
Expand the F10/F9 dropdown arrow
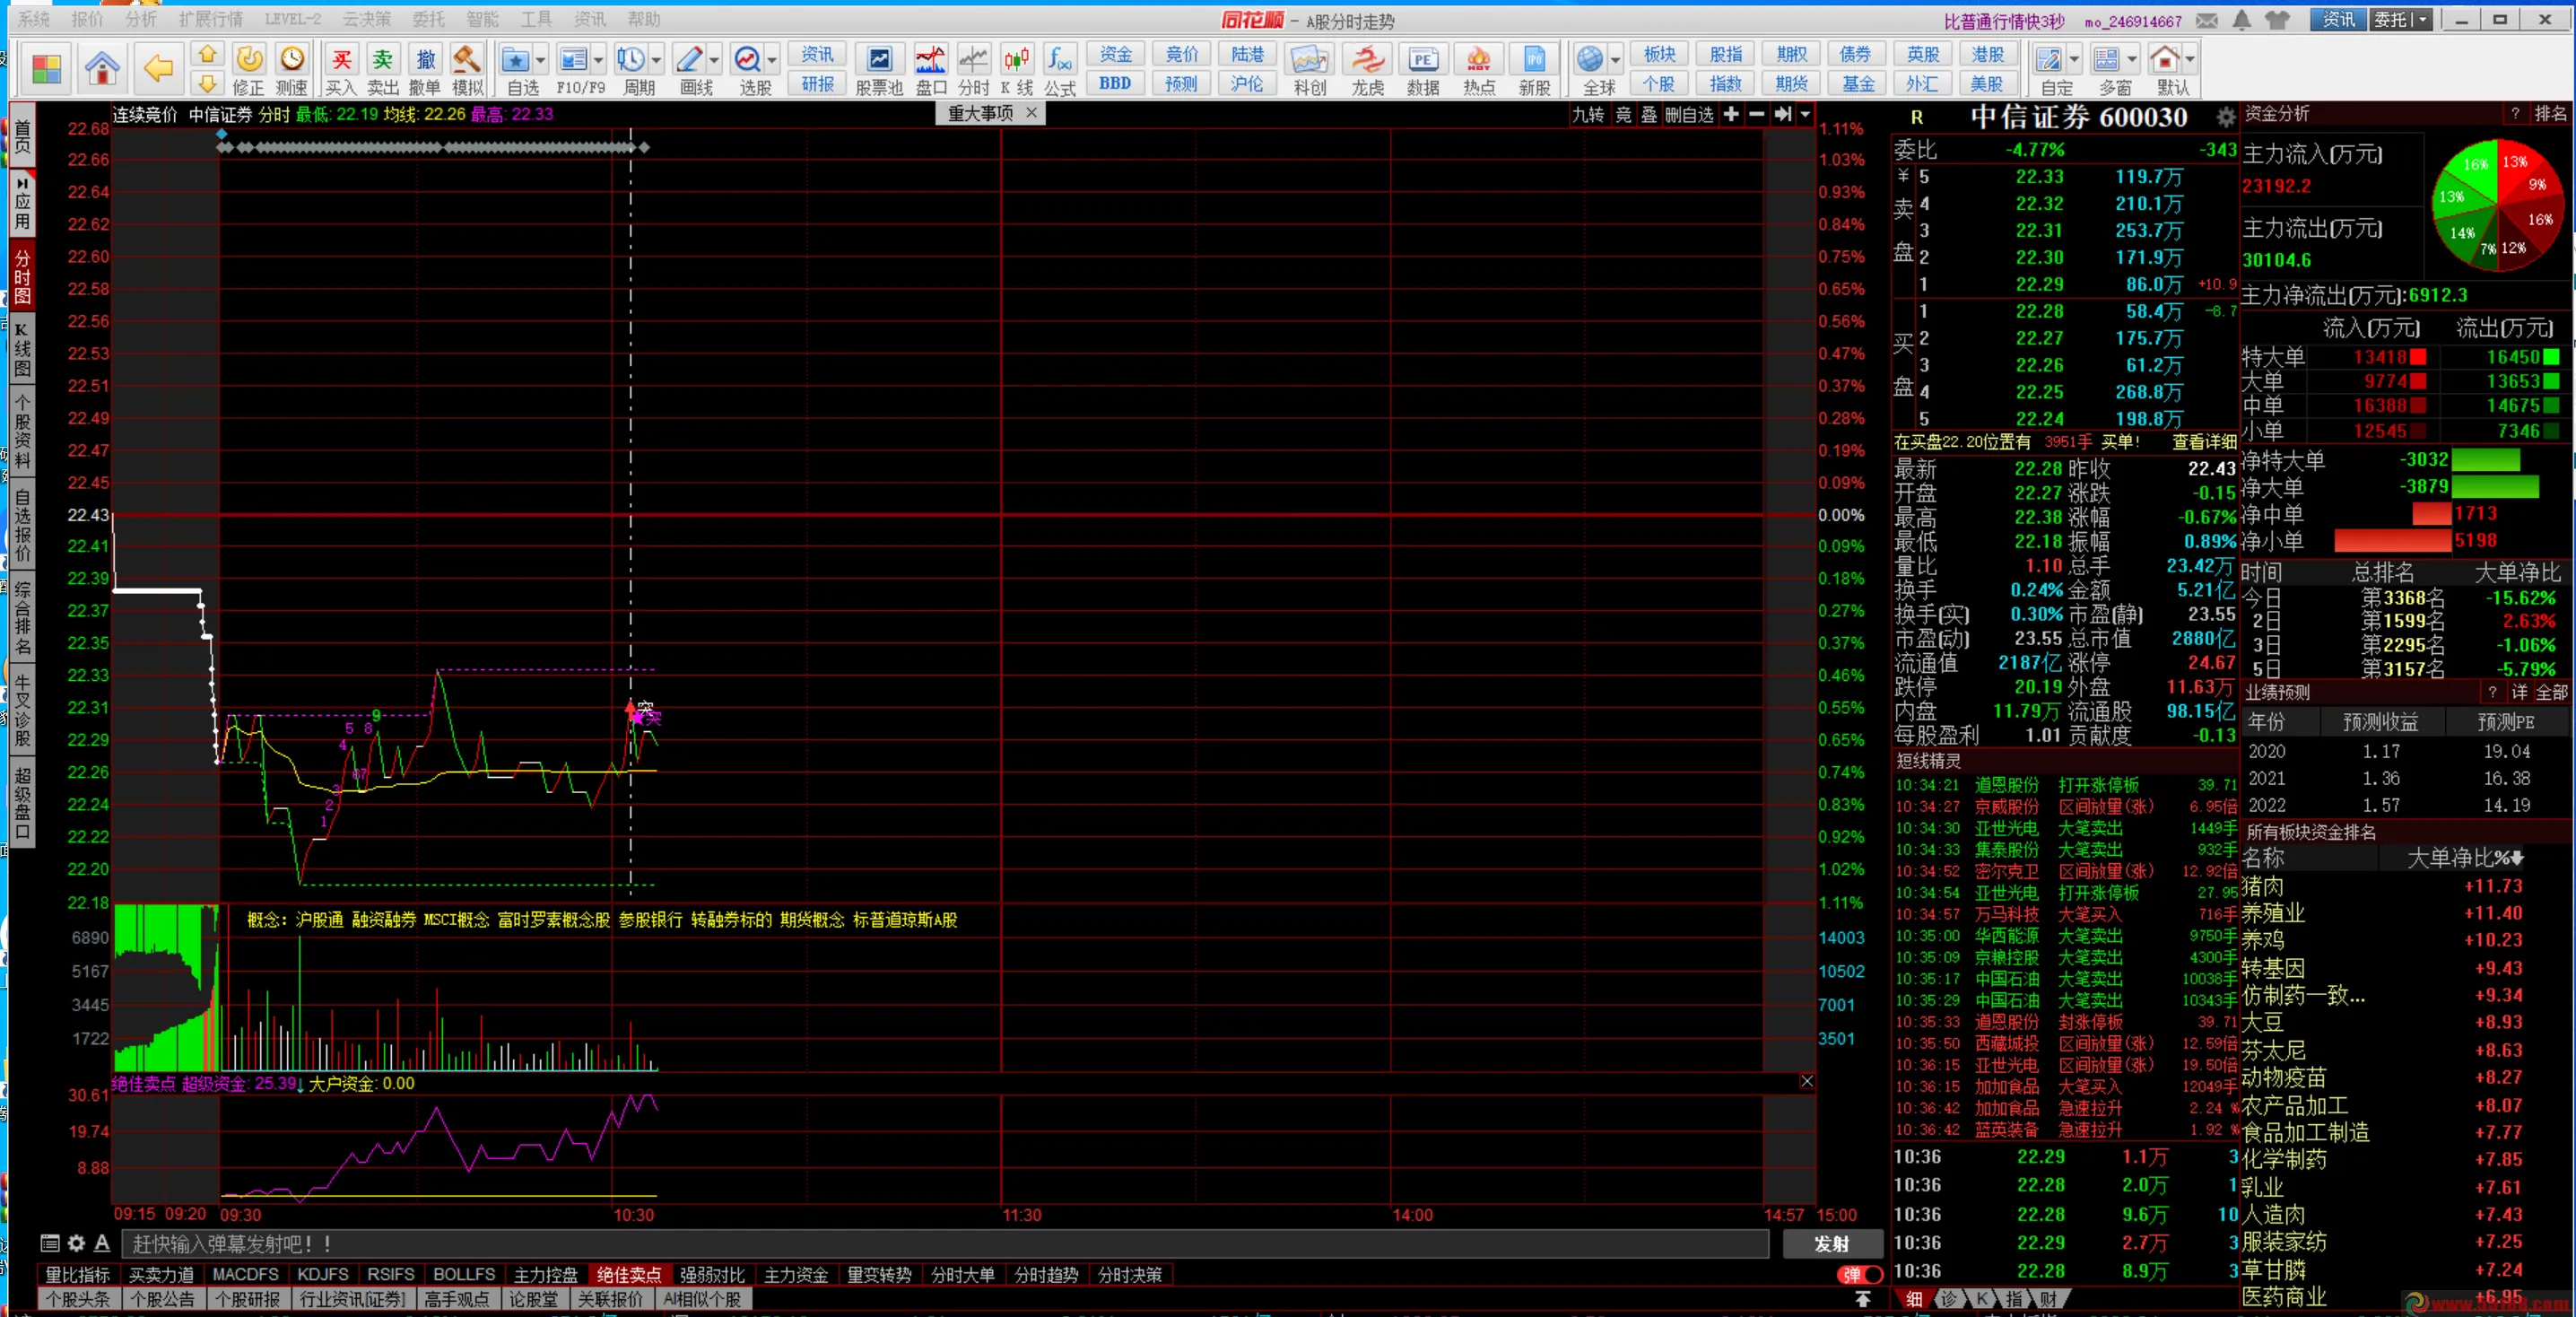click(599, 60)
